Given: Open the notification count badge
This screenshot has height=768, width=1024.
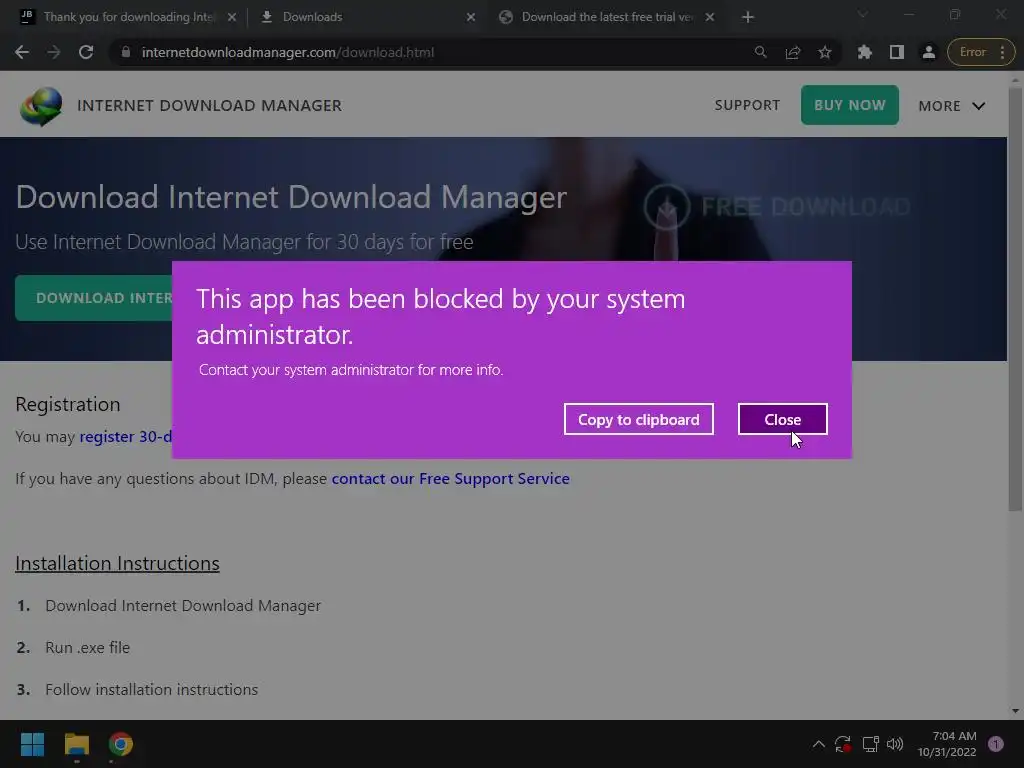Looking at the screenshot, I should pyautogui.click(x=995, y=744).
